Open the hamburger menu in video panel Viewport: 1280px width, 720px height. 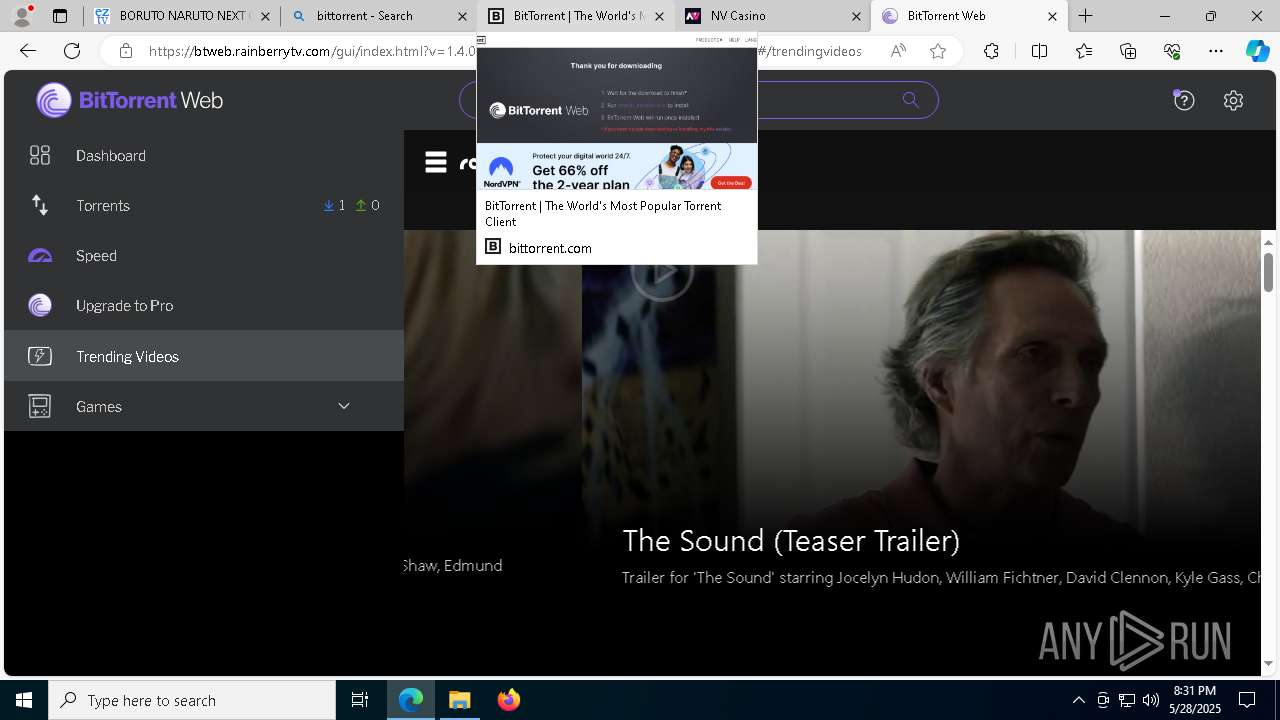point(436,162)
